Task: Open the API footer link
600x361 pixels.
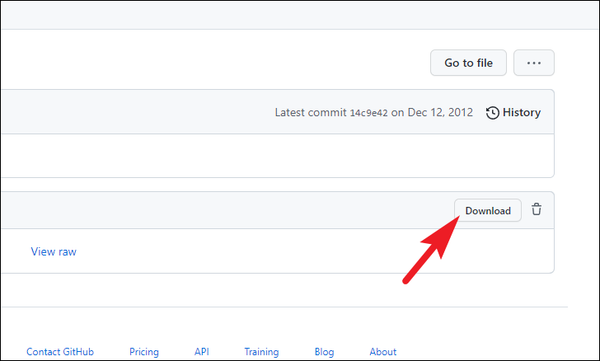Action: [x=202, y=351]
